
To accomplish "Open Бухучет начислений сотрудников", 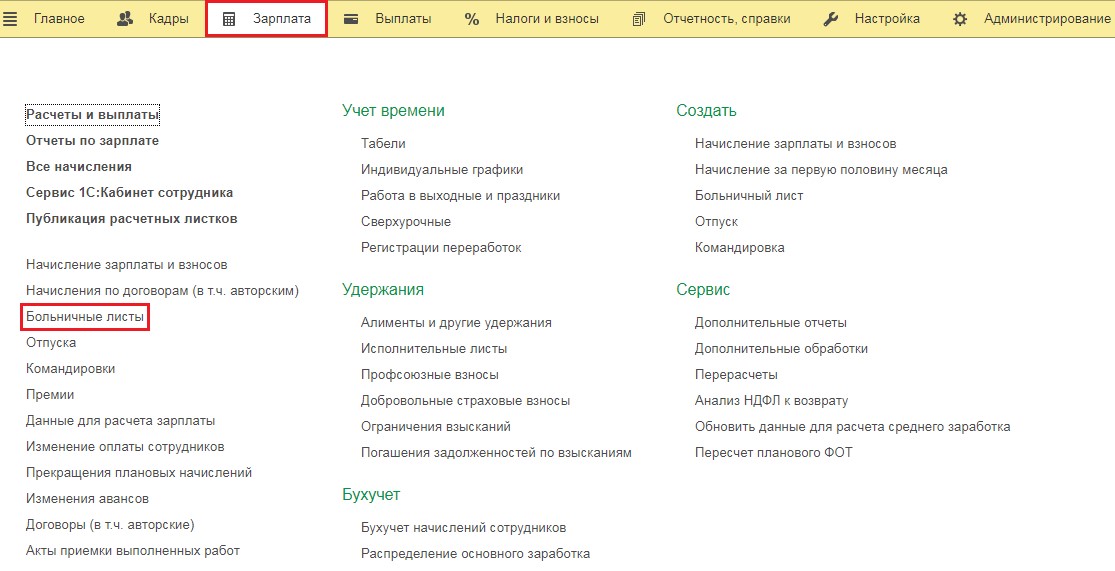I will coord(464,528).
